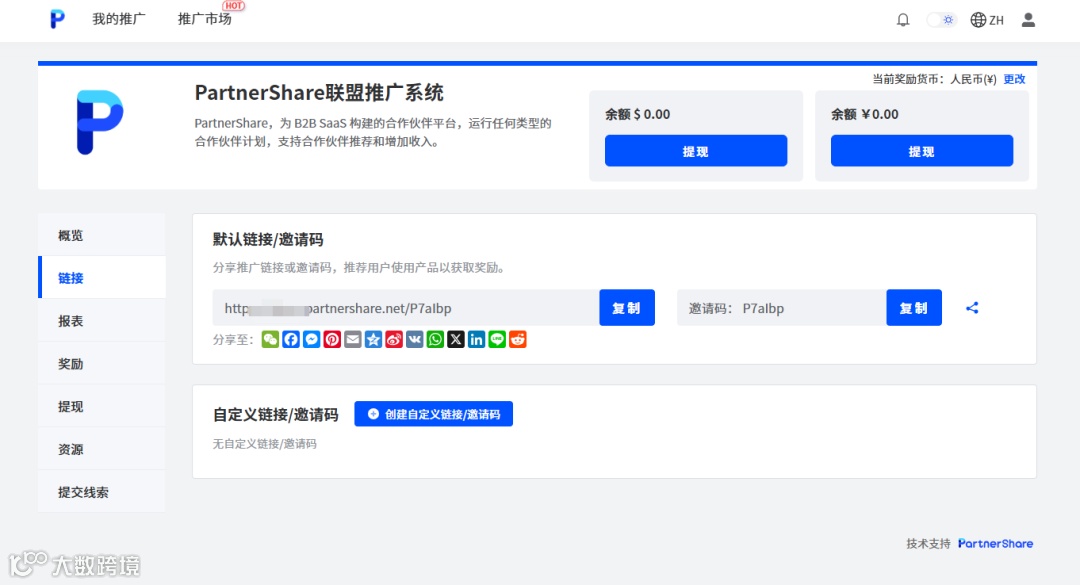Open the ZH language selector

tap(987, 20)
